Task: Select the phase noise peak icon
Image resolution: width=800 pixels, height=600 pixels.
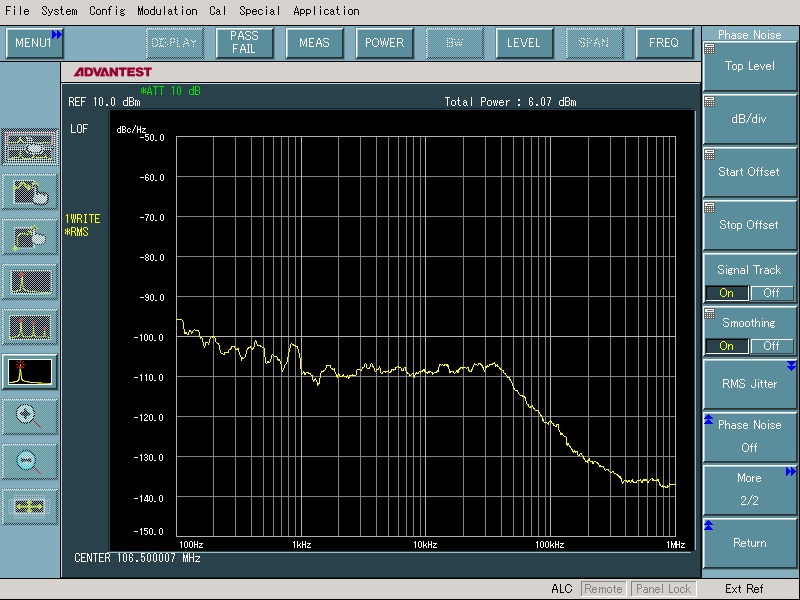Action: (x=30, y=372)
